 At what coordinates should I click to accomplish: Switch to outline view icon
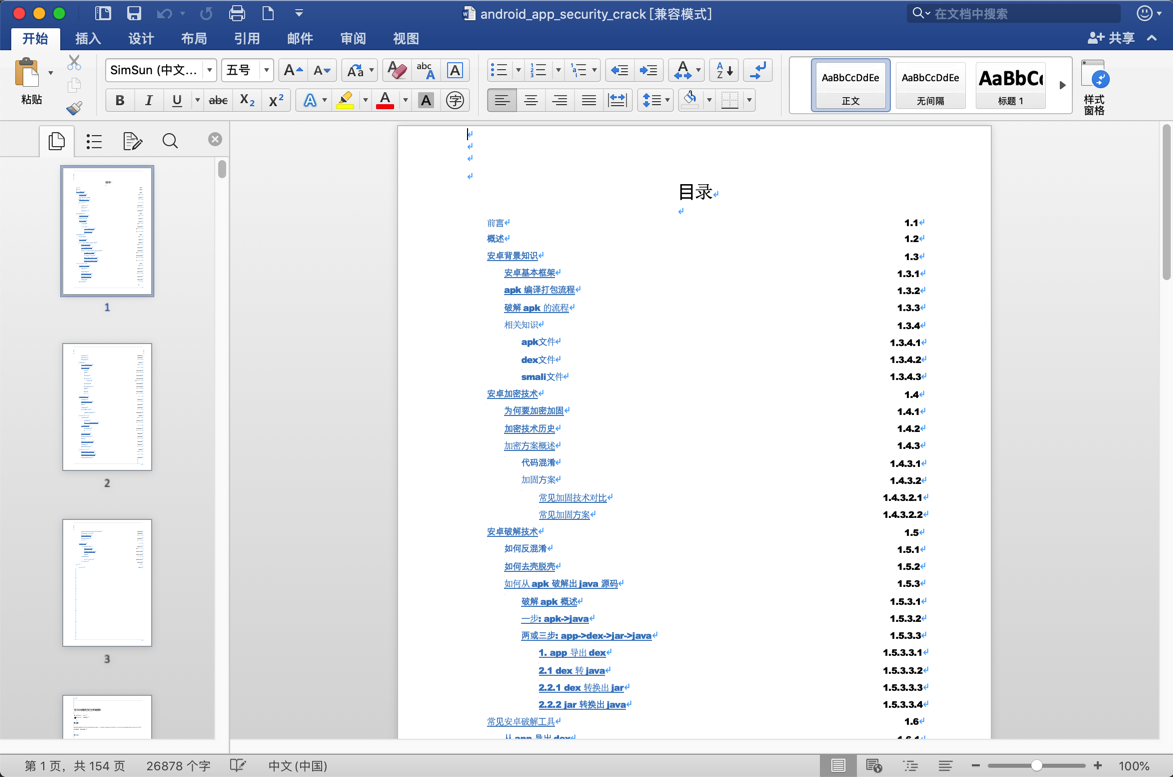click(910, 765)
